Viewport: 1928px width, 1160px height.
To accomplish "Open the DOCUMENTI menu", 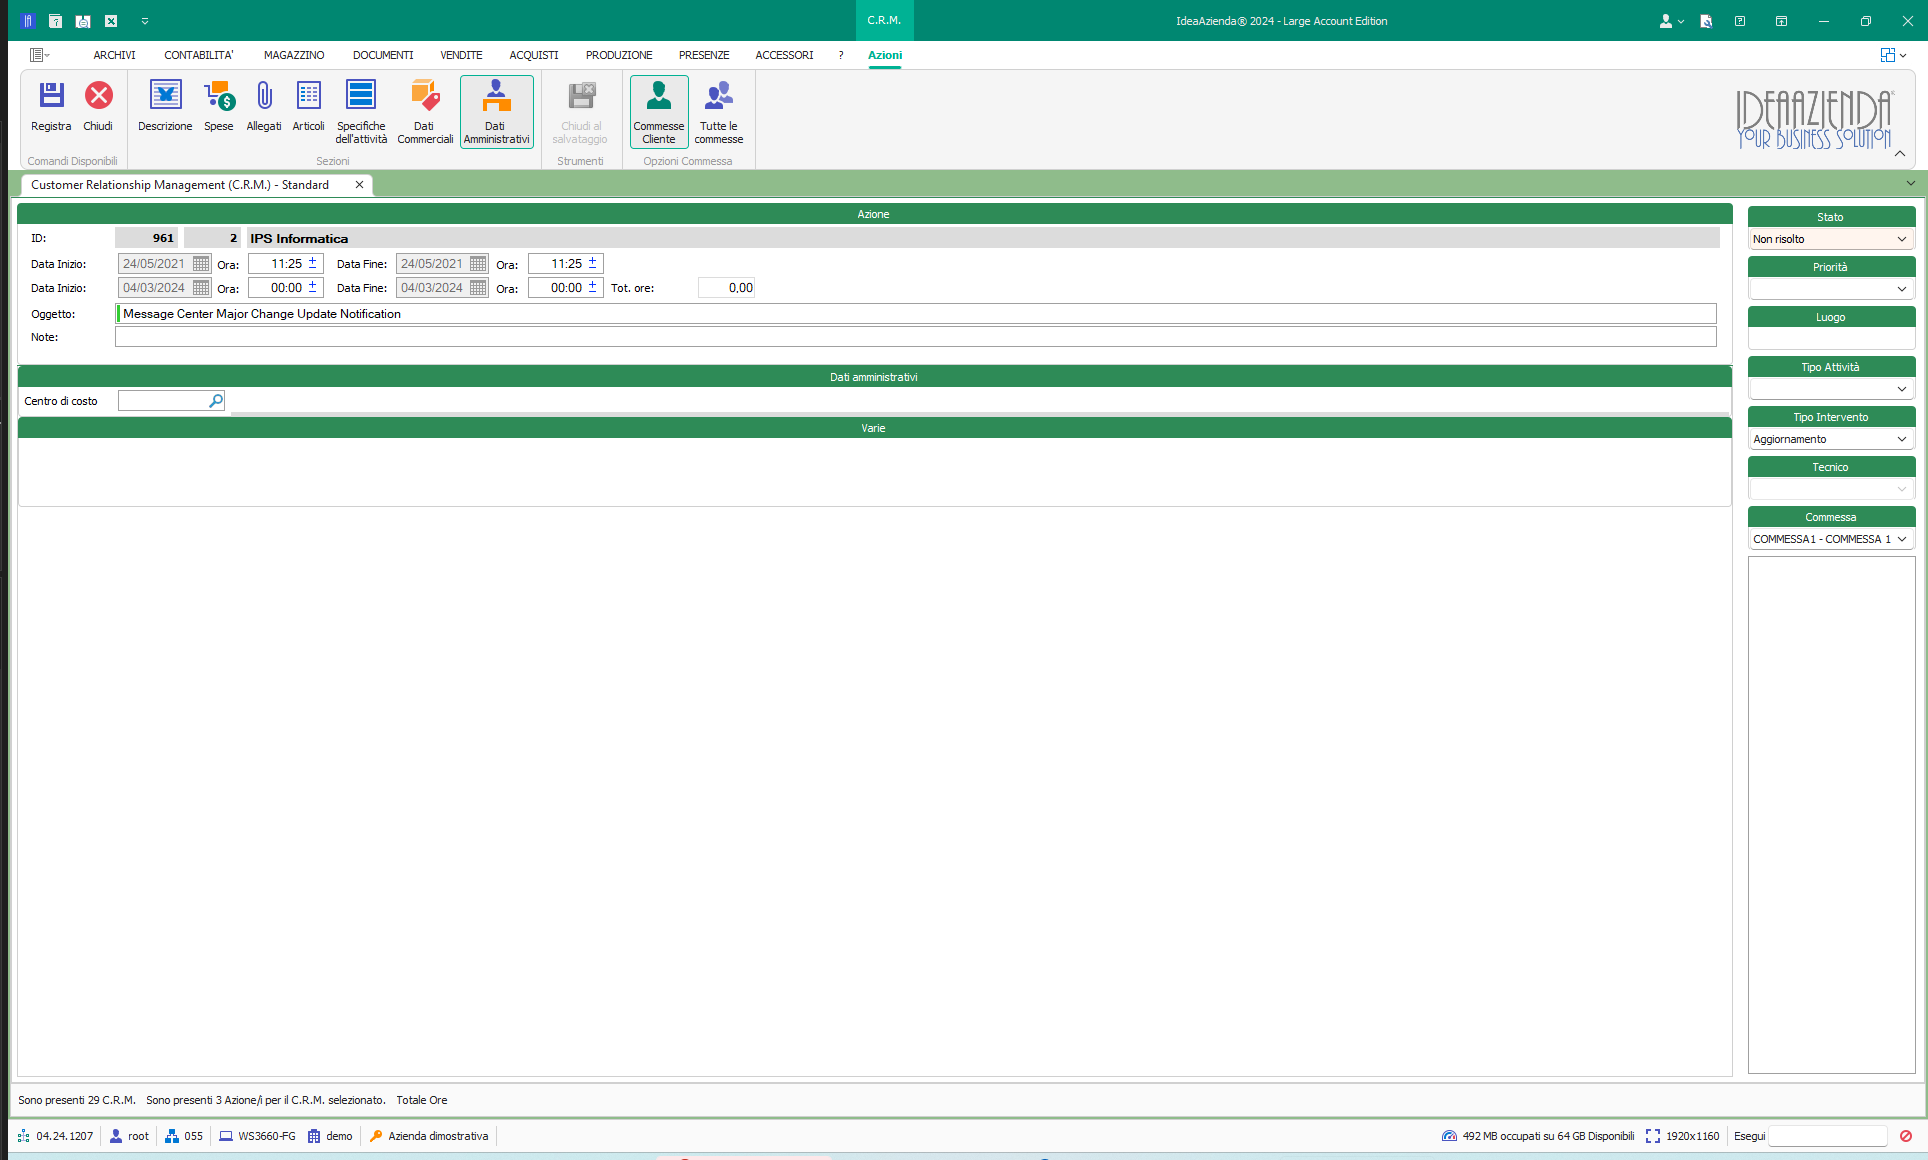I will click(x=383, y=56).
